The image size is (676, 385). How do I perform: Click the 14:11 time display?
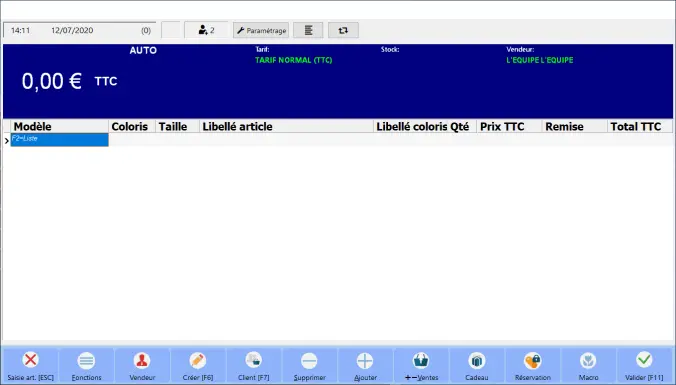[x=20, y=31]
